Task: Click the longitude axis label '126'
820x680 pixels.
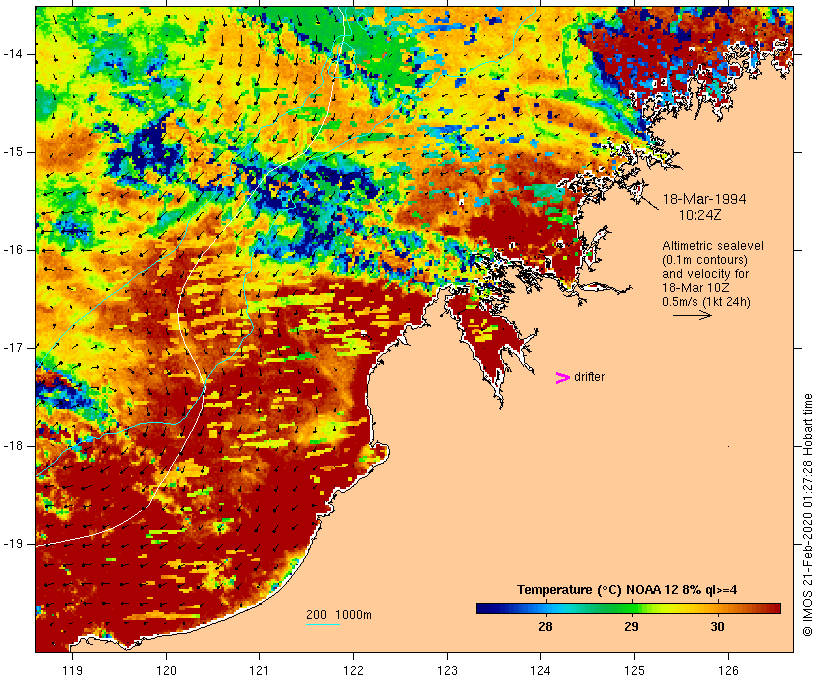Action: [x=728, y=670]
